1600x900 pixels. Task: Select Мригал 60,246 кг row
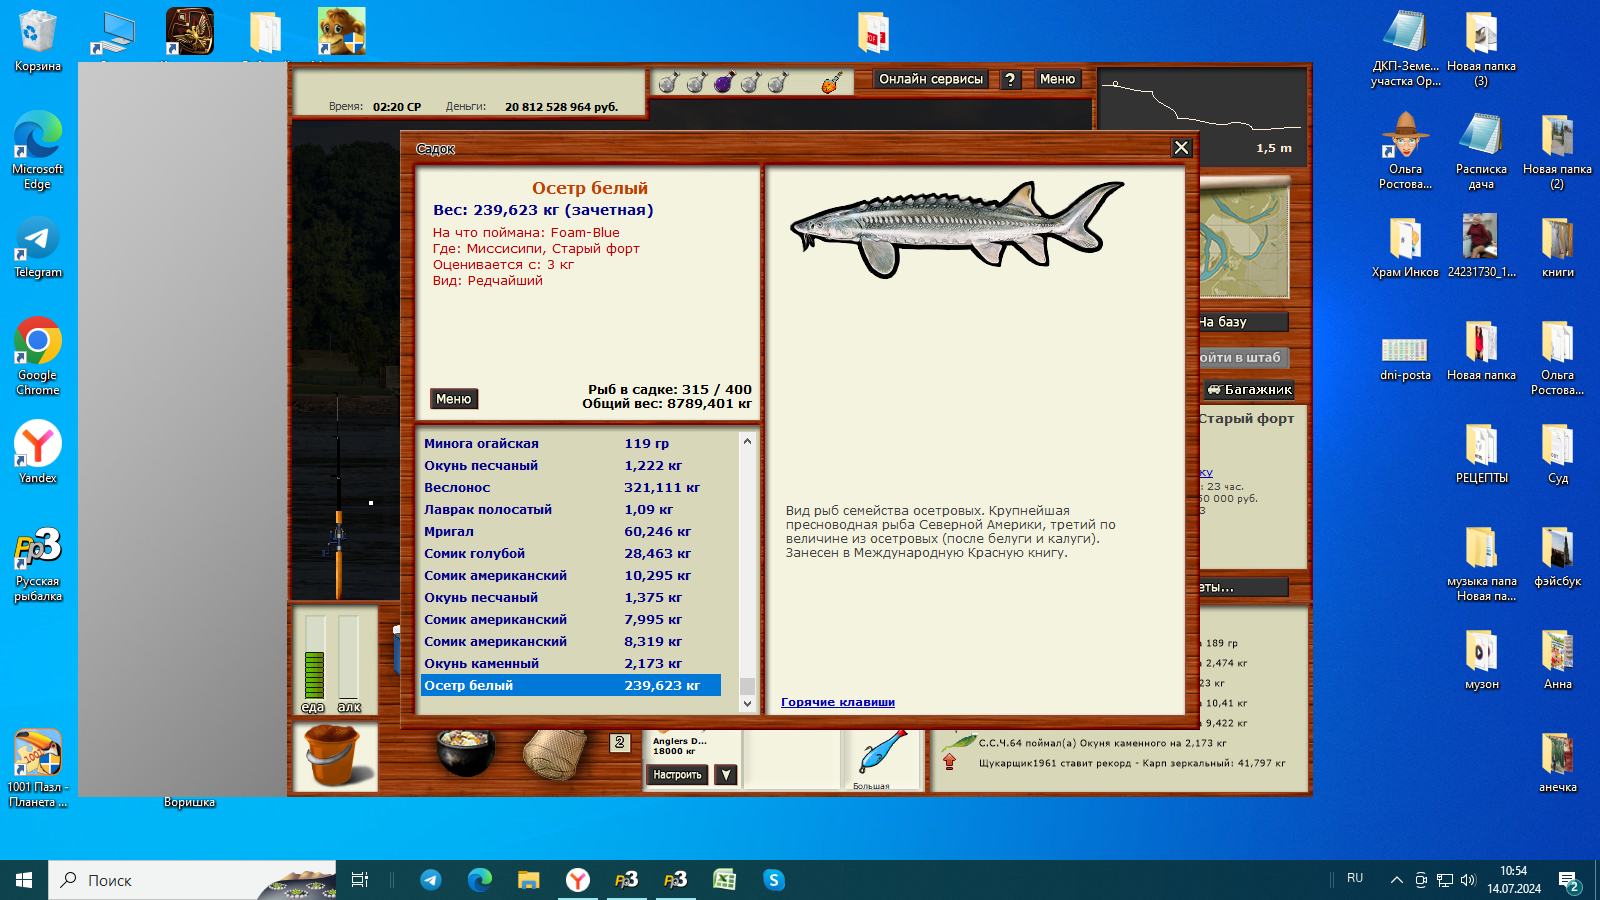click(x=571, y=531)
